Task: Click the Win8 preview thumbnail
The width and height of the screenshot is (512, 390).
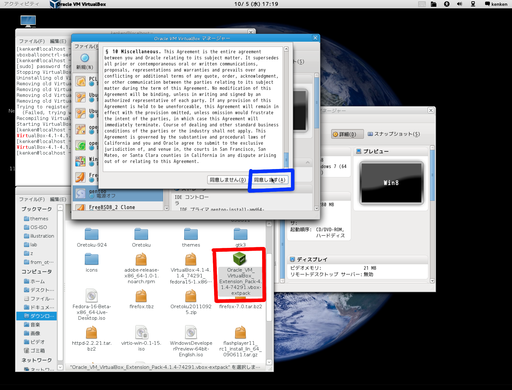Action: click(391, 183)
